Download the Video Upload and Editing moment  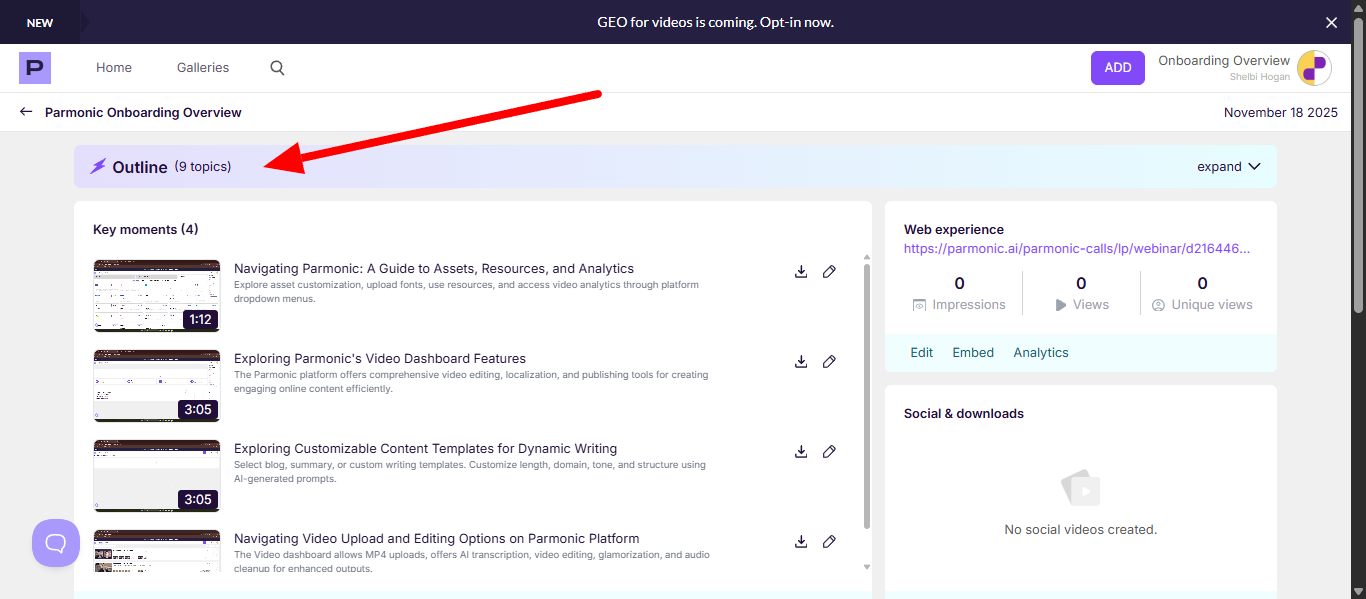tap(801, 541)
